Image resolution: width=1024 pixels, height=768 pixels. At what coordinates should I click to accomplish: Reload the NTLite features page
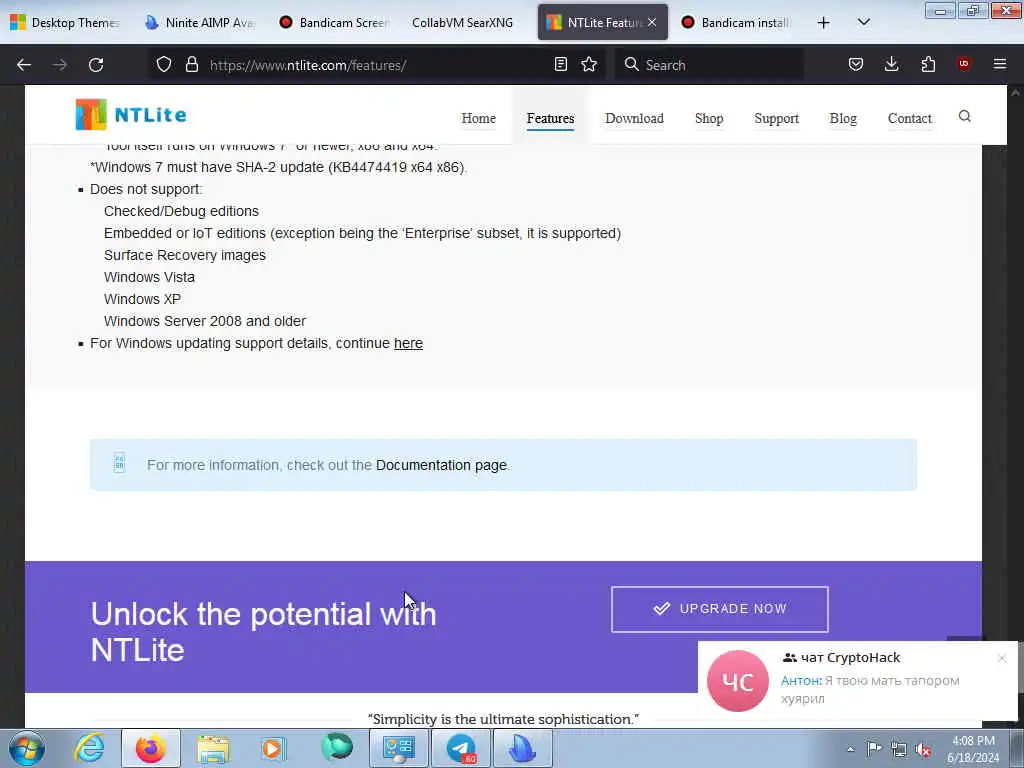[96, 65]
